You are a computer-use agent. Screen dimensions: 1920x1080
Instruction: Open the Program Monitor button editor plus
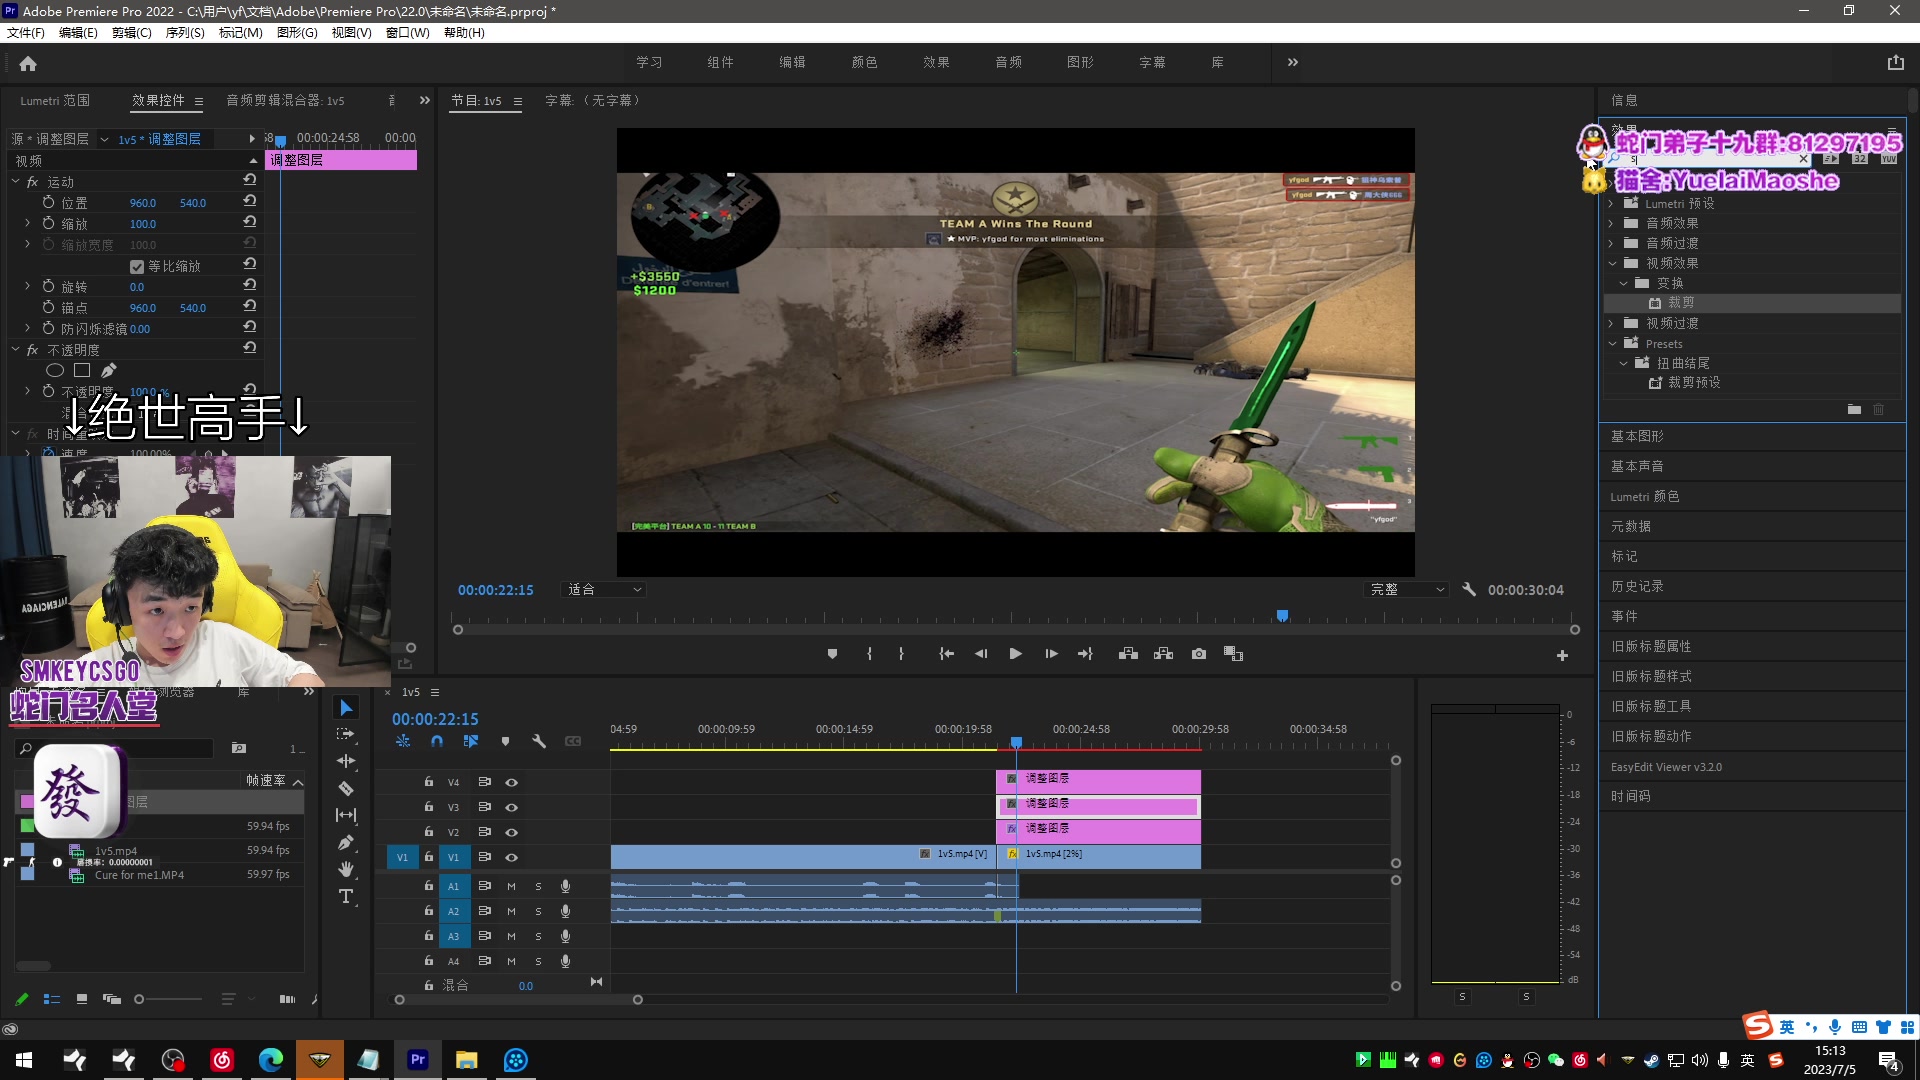(x=1562, y=656)
